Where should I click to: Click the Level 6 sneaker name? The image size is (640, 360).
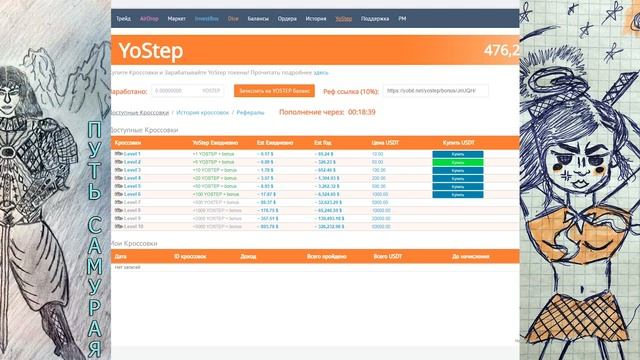pyautogui.click(x=132, y=194)
